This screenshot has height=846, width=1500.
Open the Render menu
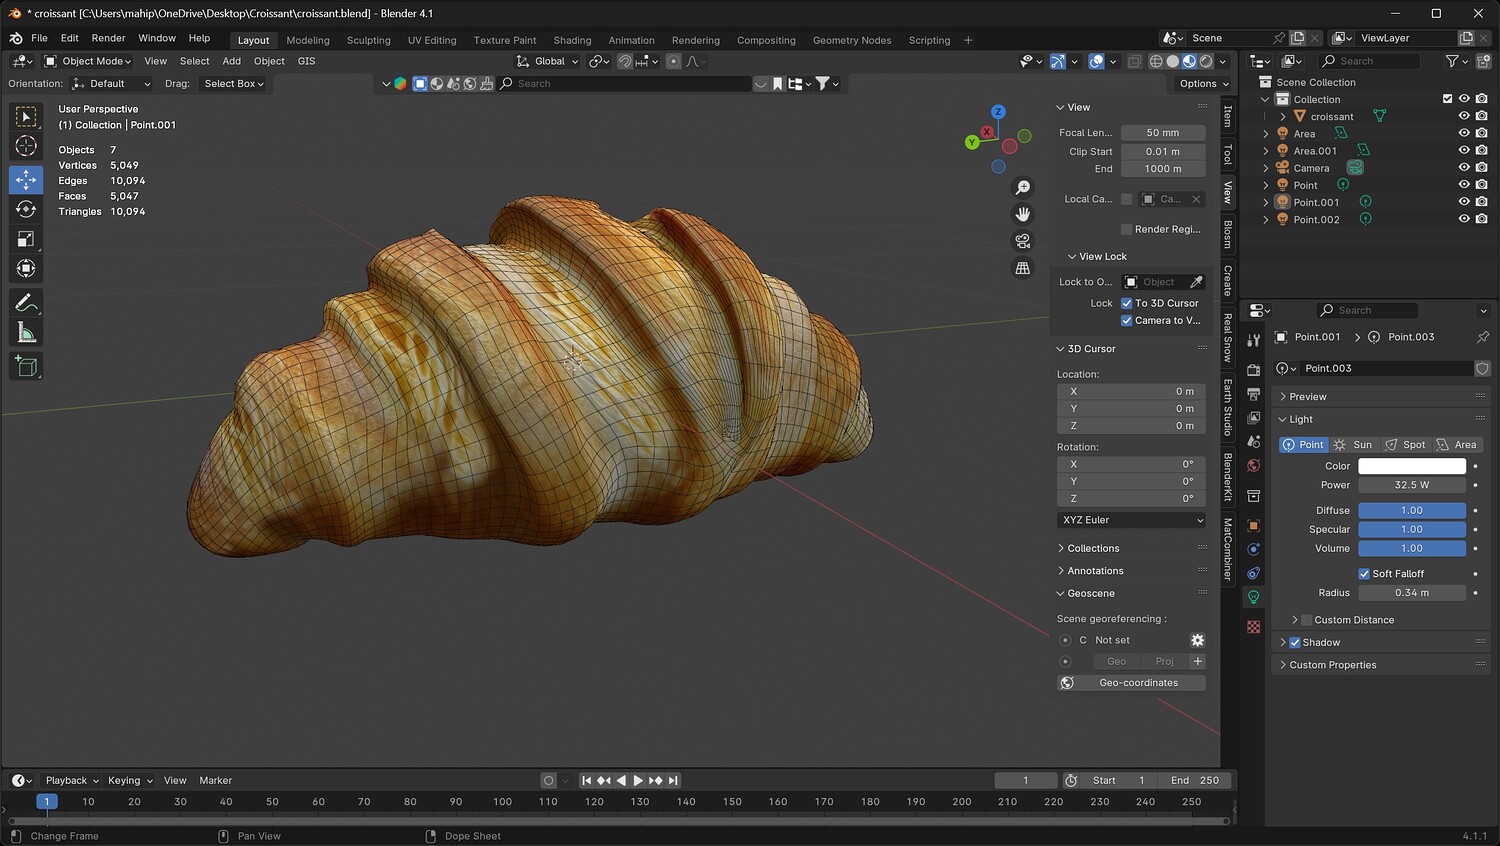tap(108, 38)
